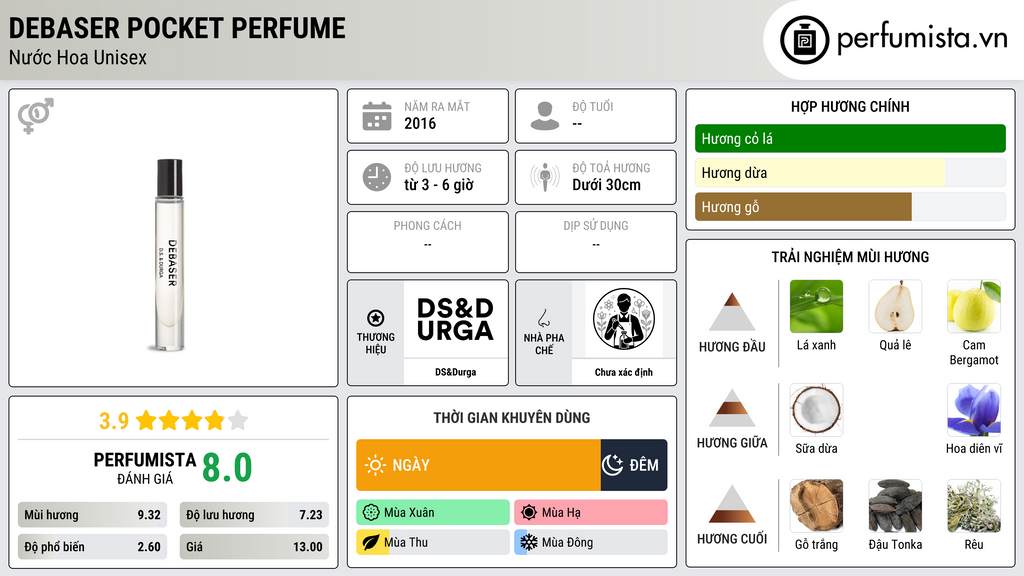Open the Đậu Tonka note image

[895, 505]
